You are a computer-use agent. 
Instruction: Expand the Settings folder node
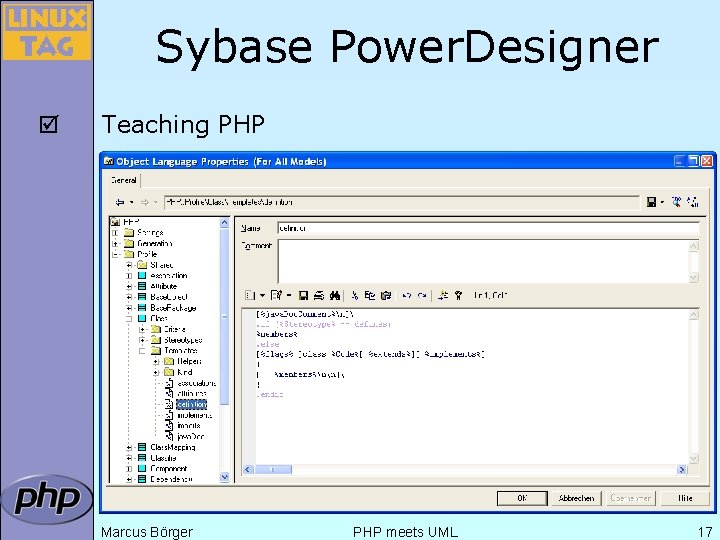tap(115, 233)
